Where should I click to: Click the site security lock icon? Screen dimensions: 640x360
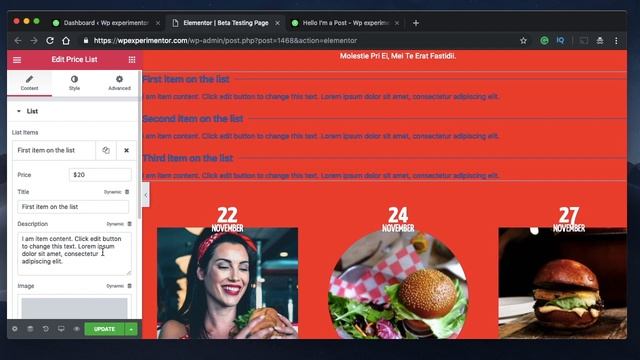[x=86, y=40]
